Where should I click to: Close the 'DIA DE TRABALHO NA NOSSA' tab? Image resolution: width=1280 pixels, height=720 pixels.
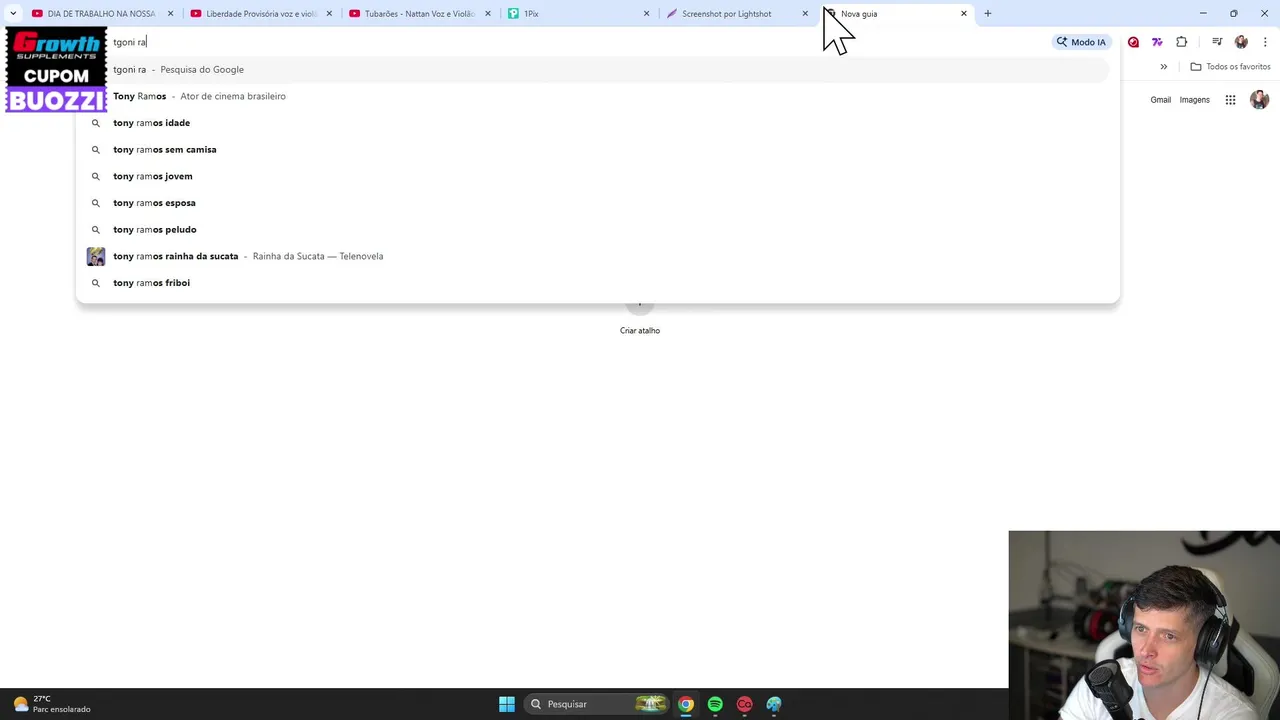[170, 14]
